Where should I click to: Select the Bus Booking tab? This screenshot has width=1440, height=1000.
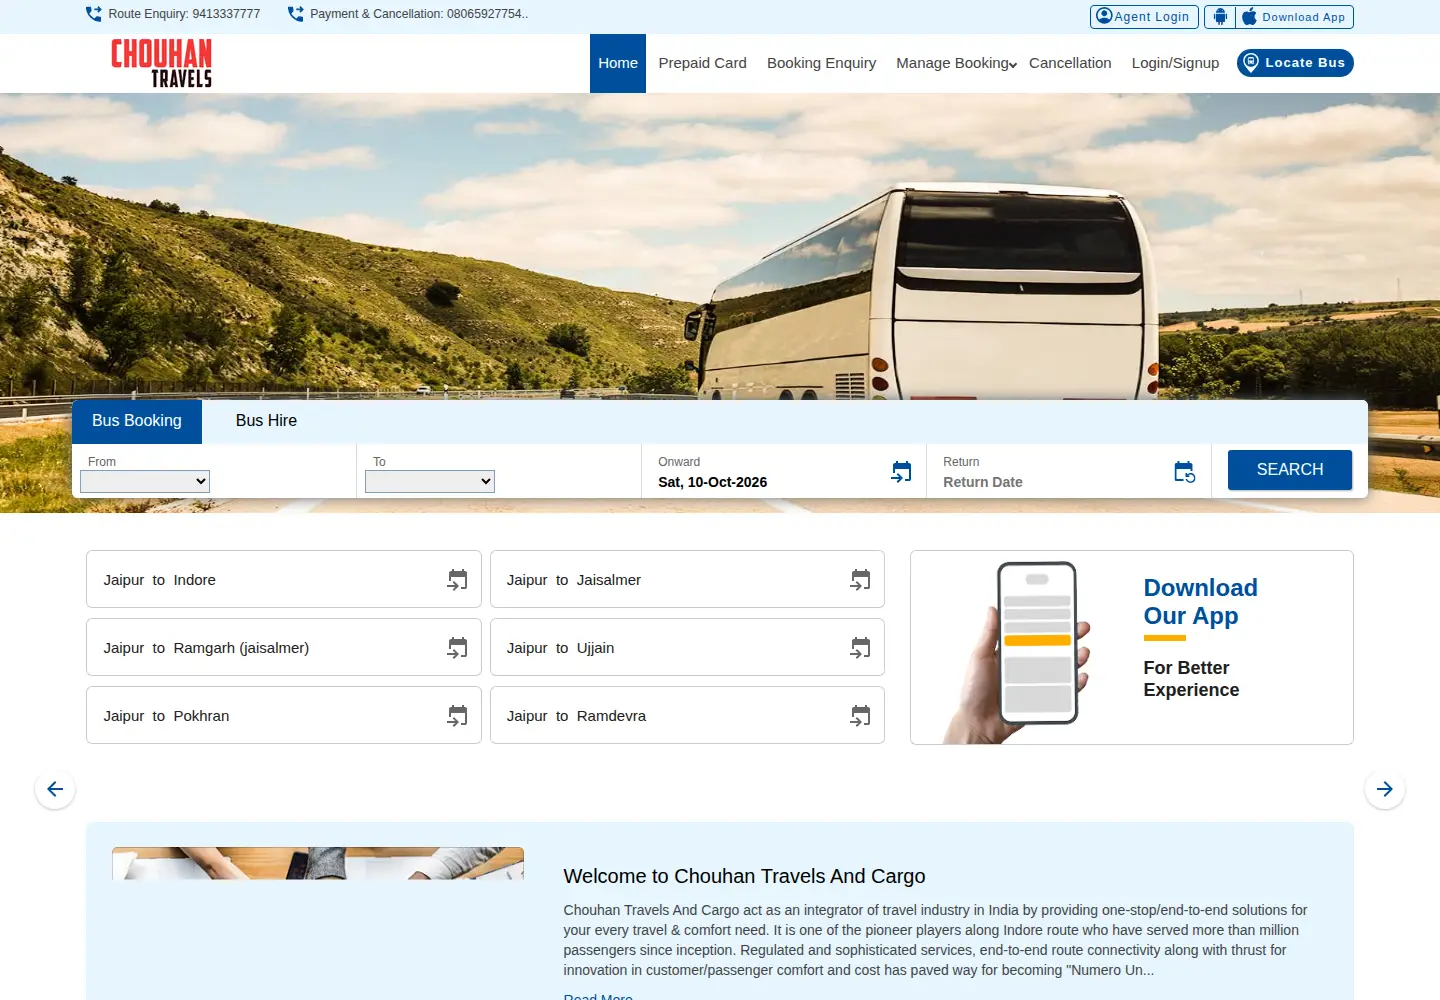point(137,421)
